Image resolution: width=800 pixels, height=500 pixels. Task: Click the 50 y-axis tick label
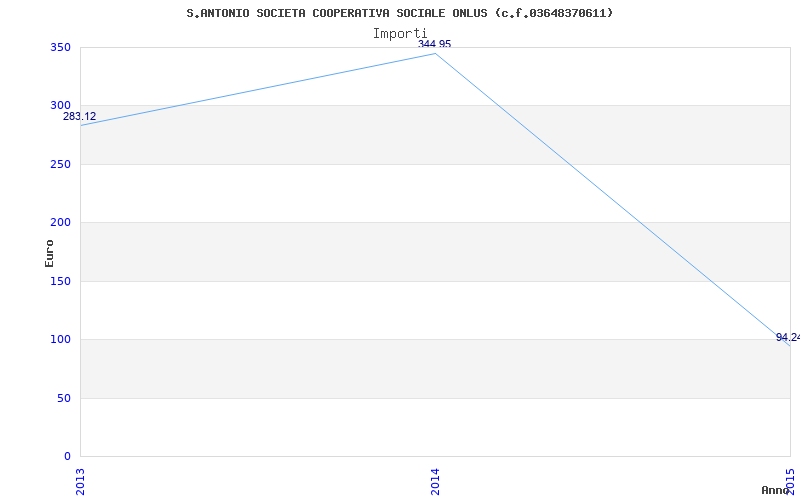(64, 398)
